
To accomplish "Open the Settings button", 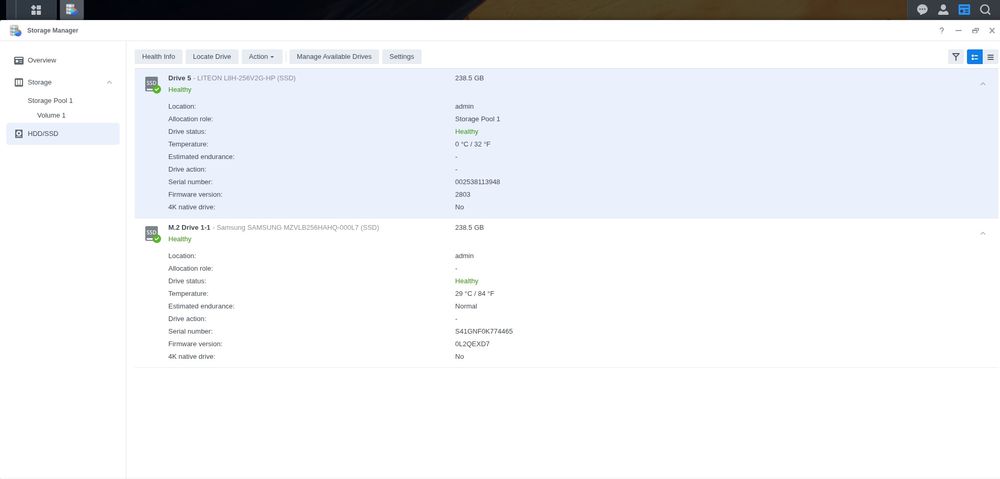I will 402,57.
